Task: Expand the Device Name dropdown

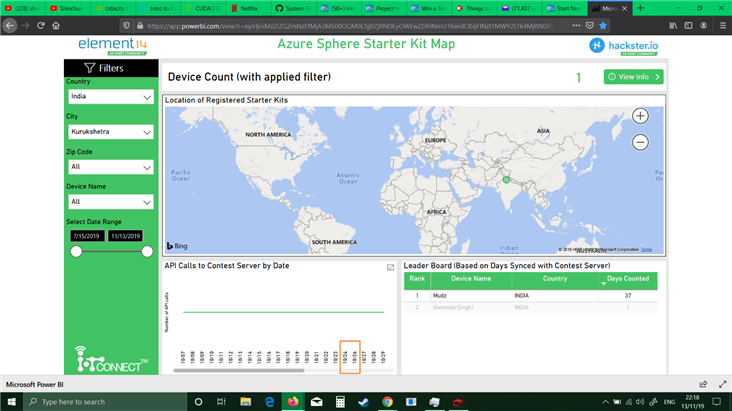Action: [110, 202]
